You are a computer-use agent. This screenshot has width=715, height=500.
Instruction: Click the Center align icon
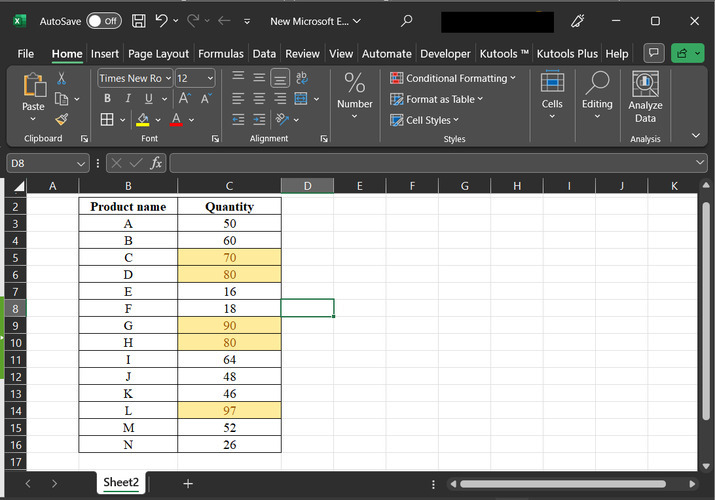pyautogui.click(x=259, y=99)
